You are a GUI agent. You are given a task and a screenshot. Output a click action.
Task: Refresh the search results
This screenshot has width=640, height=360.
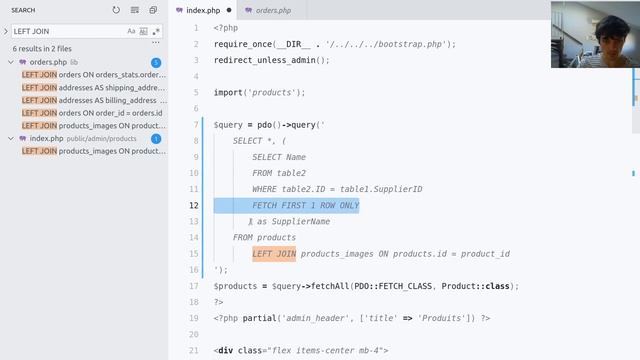pyautogui.click(x=116, y=10)
